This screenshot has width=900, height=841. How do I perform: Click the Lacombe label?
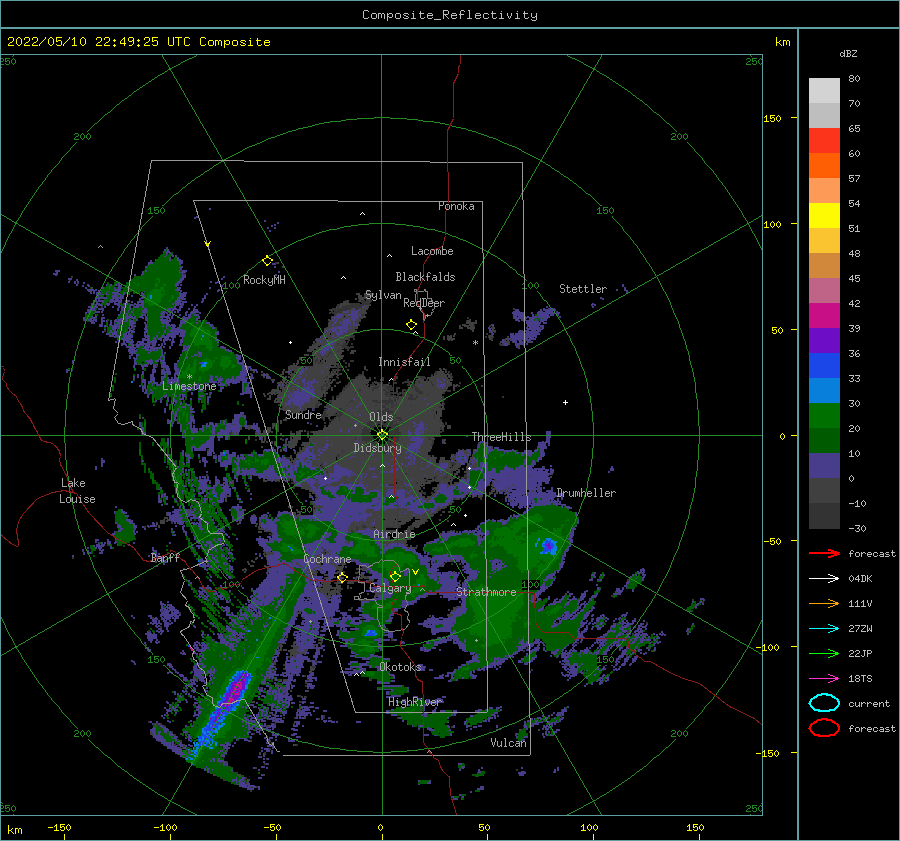pyautogui.click(x=432, y=251)
